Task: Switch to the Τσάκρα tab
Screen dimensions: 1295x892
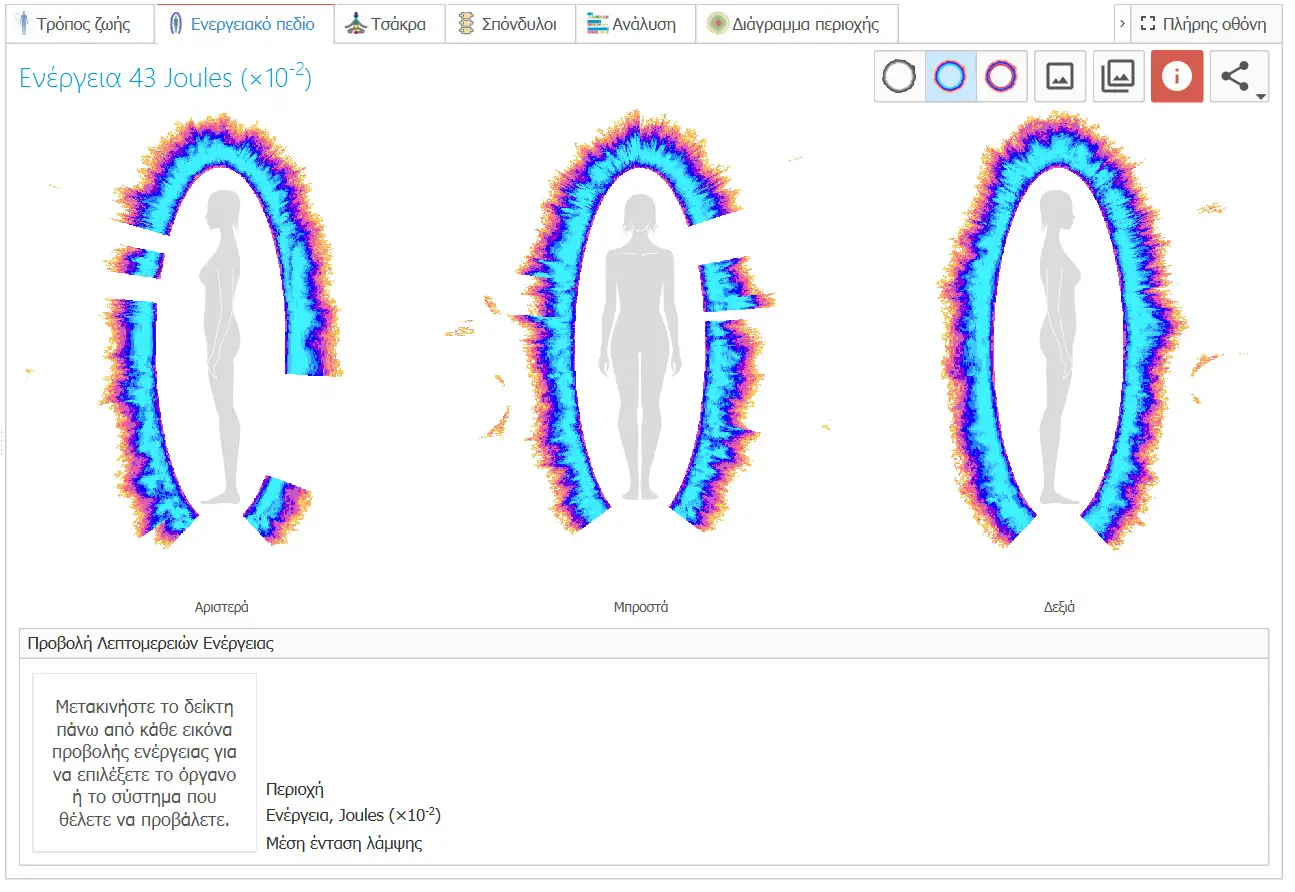Action: tap(389, 24)
